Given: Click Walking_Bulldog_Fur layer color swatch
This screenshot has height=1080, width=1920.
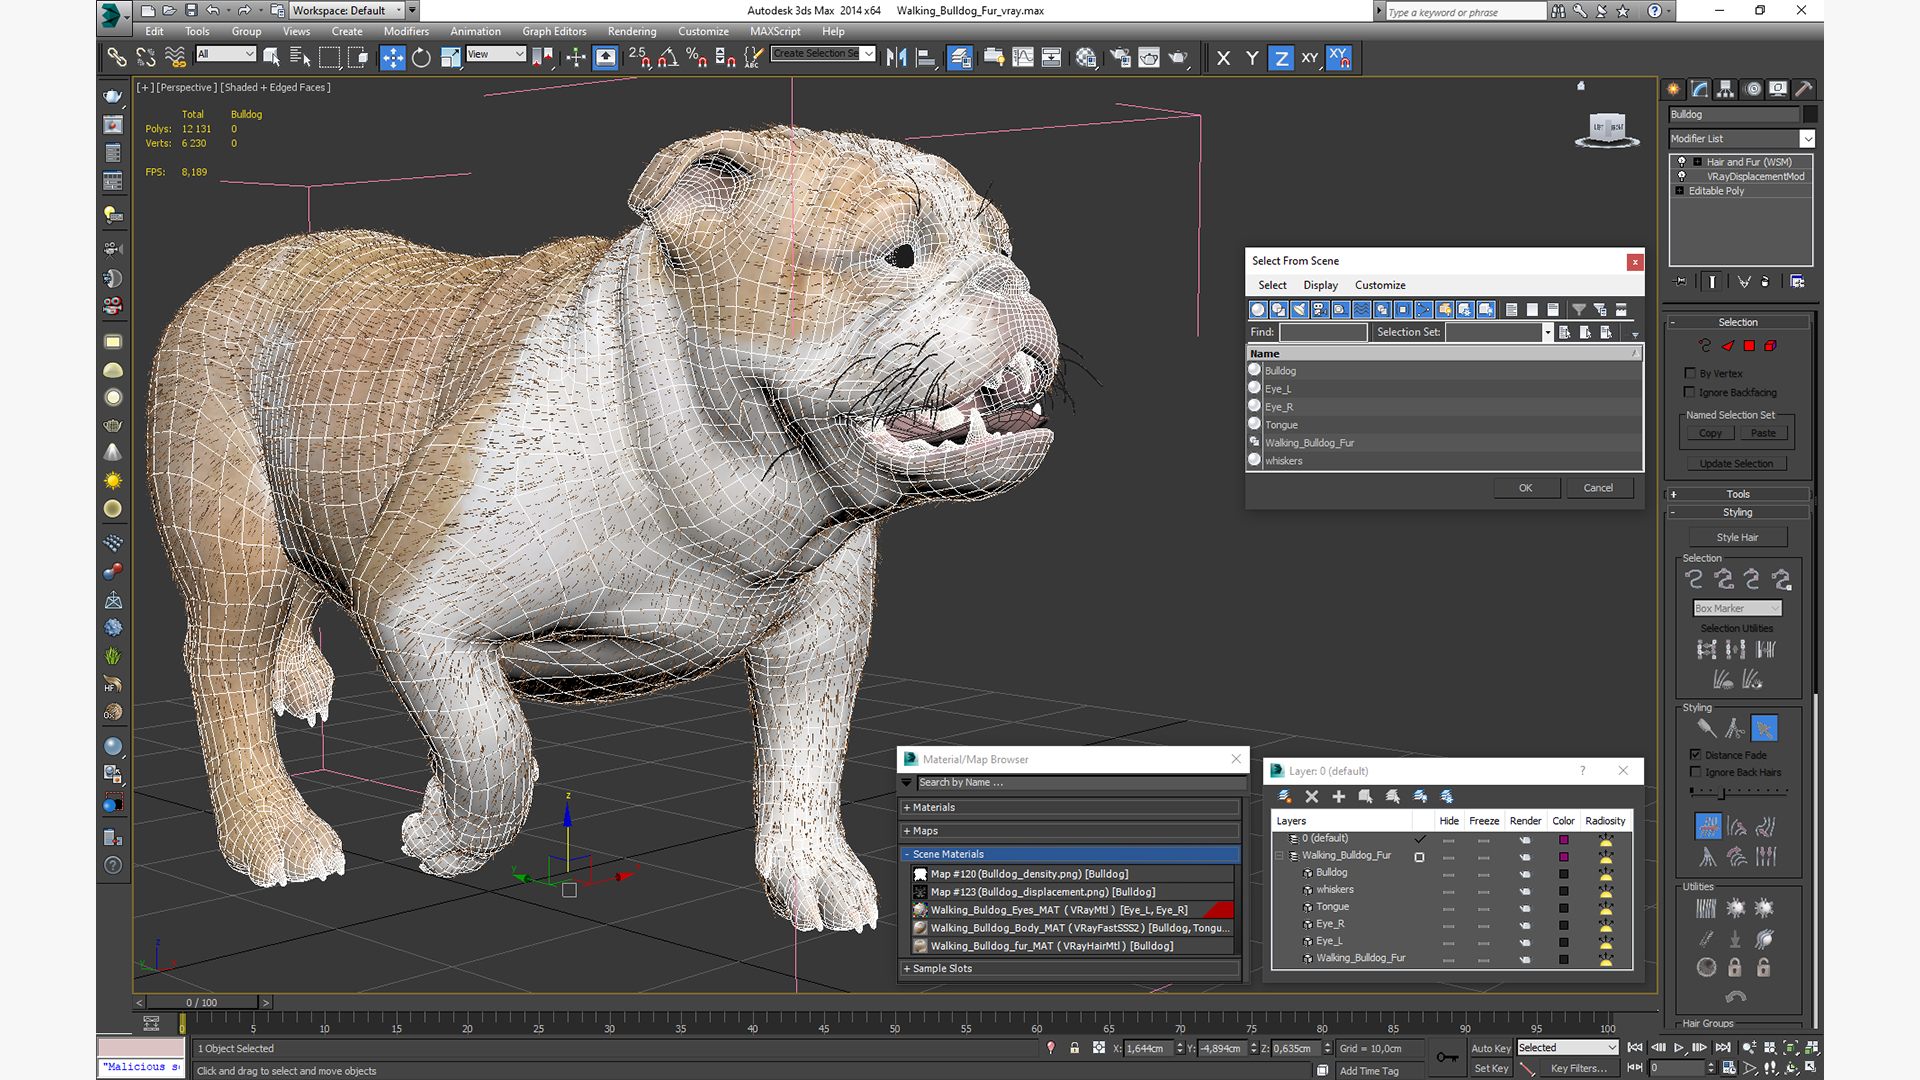Looking at the screenshot, I should click(1563, 857).
